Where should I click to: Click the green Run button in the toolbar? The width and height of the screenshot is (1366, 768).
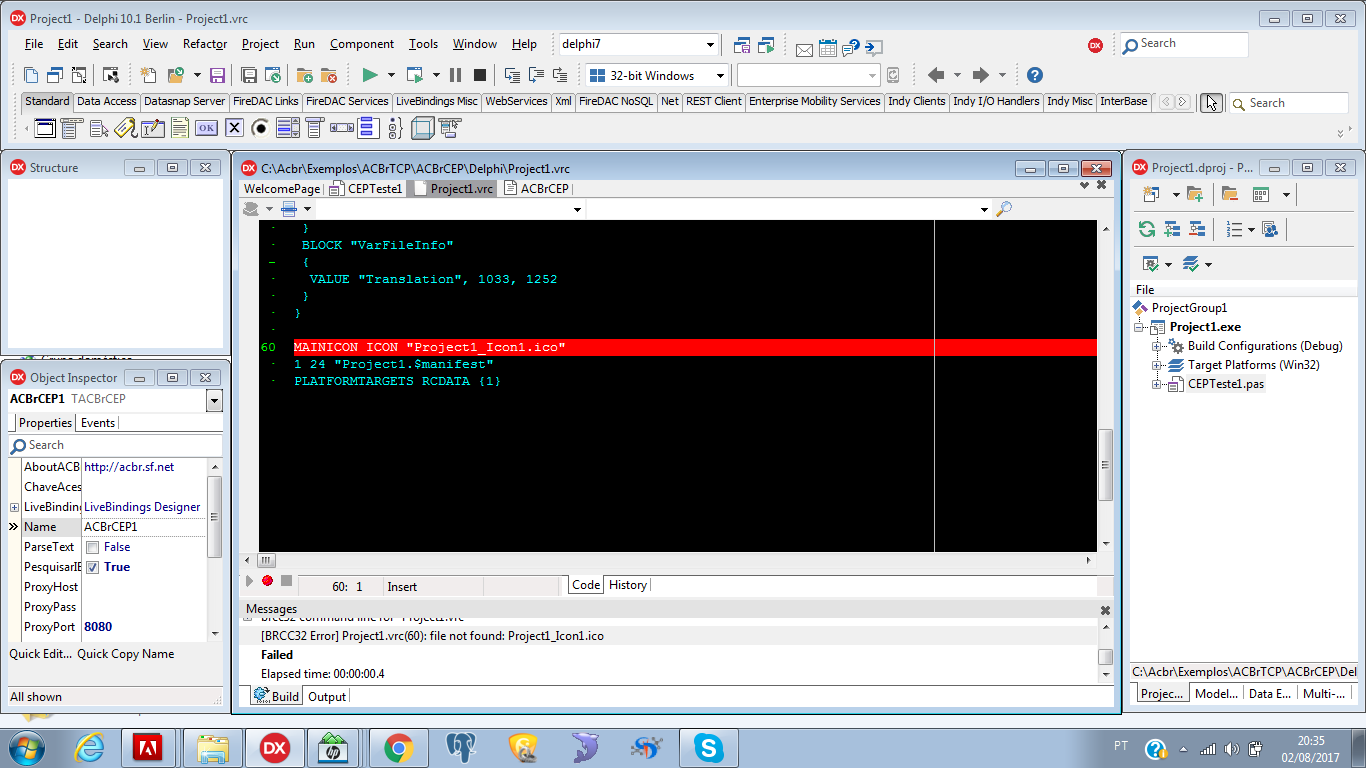(370, 75)
